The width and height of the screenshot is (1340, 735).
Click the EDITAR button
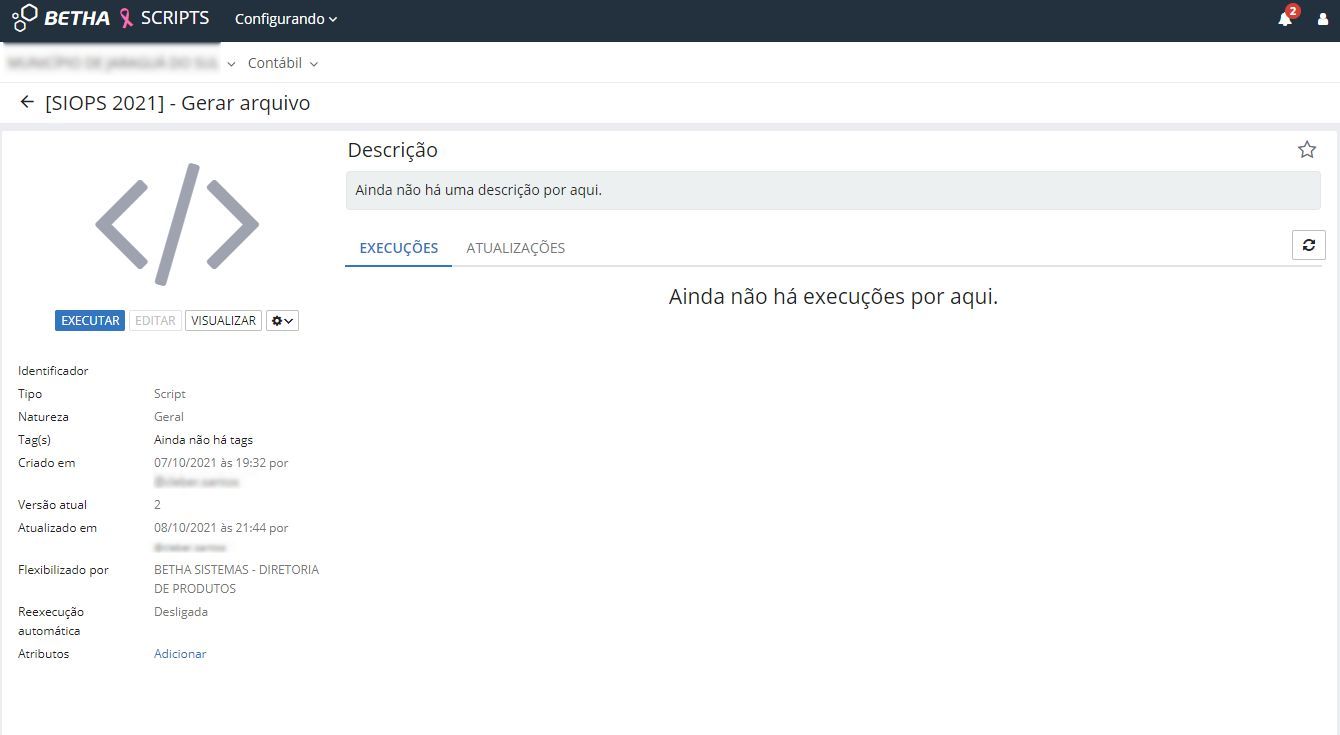[155, 321]
